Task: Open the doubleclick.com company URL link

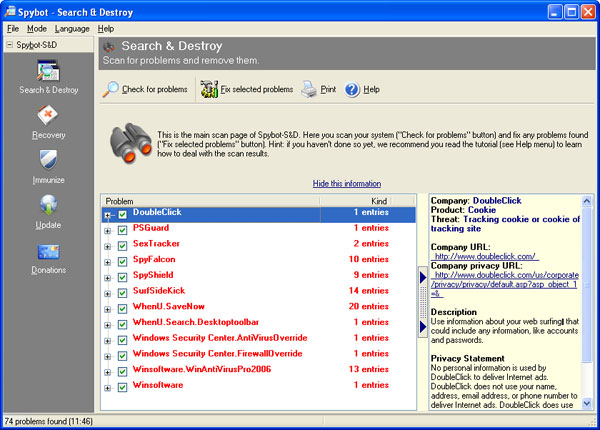Action: [485, 256]
